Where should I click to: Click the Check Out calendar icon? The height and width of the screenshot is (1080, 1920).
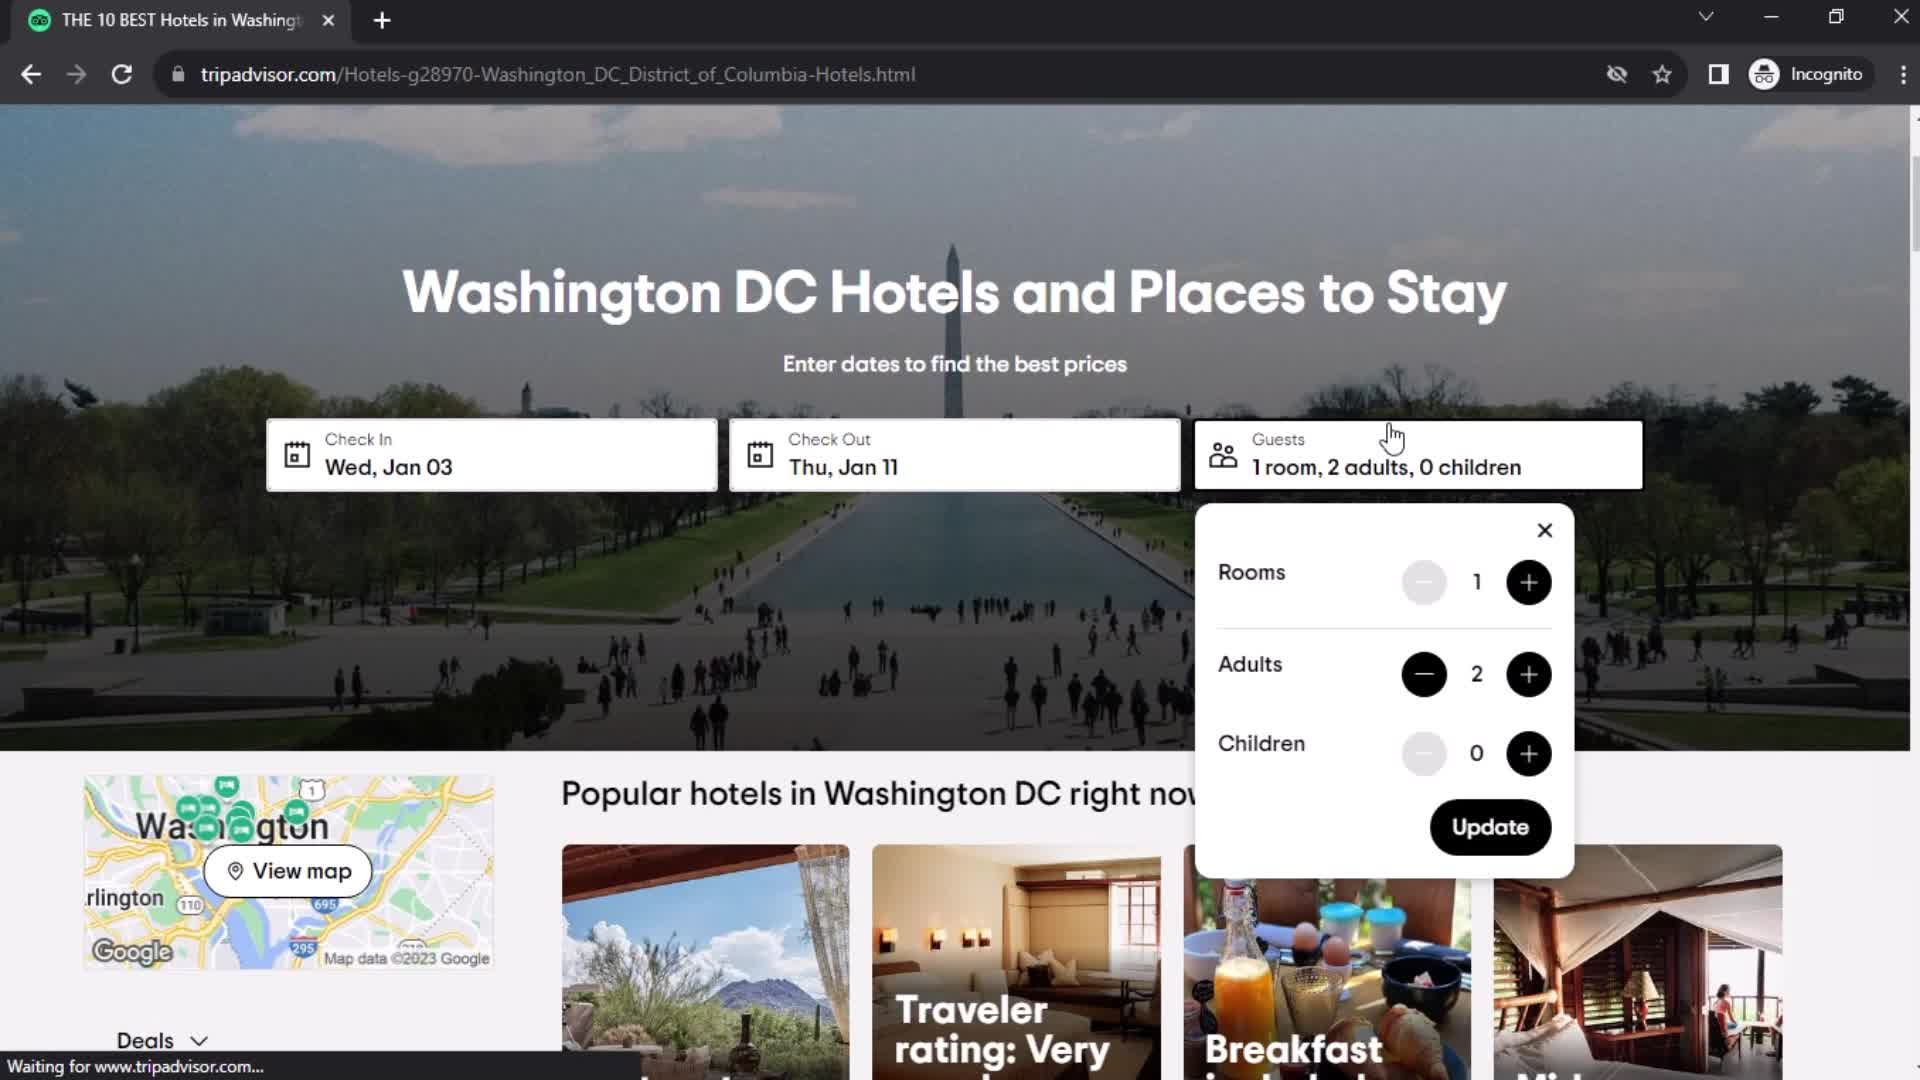pyautogui.click(x=760, y=454)
